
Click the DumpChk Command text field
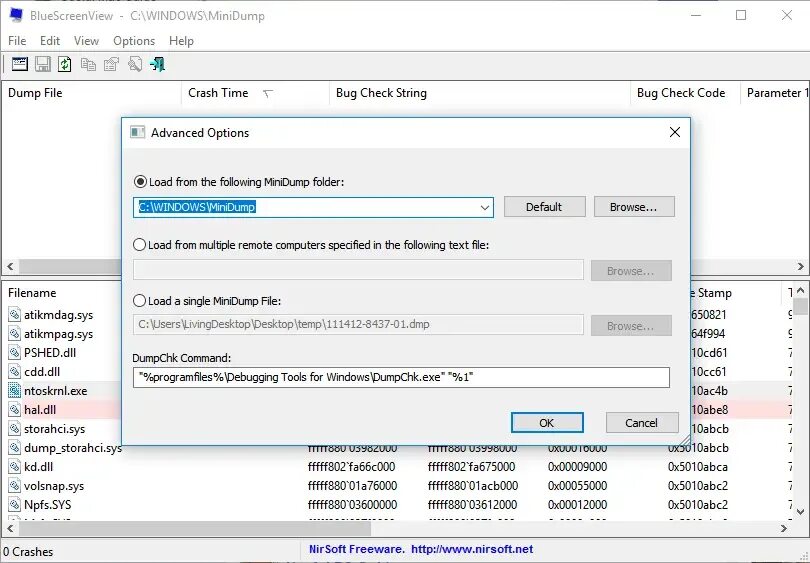(x=401, y=377)
